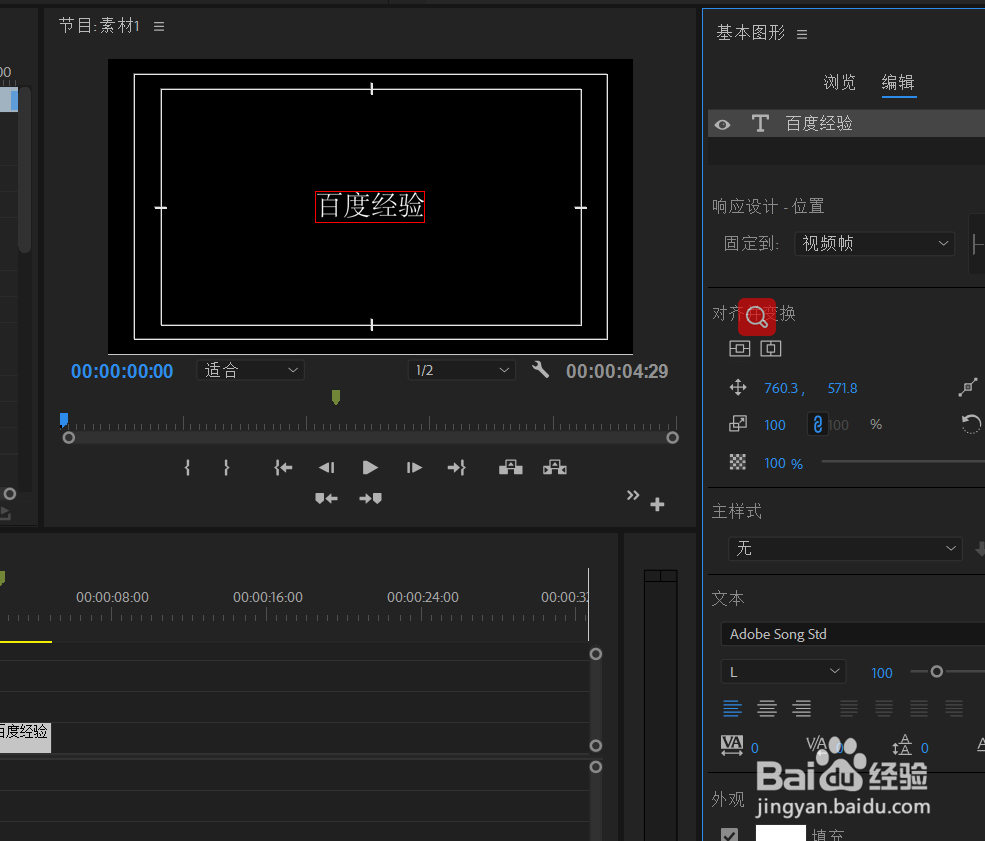Click the horizontal center align icon
The width and height of the screenshot is (985, 841).
tap(771, 349)
